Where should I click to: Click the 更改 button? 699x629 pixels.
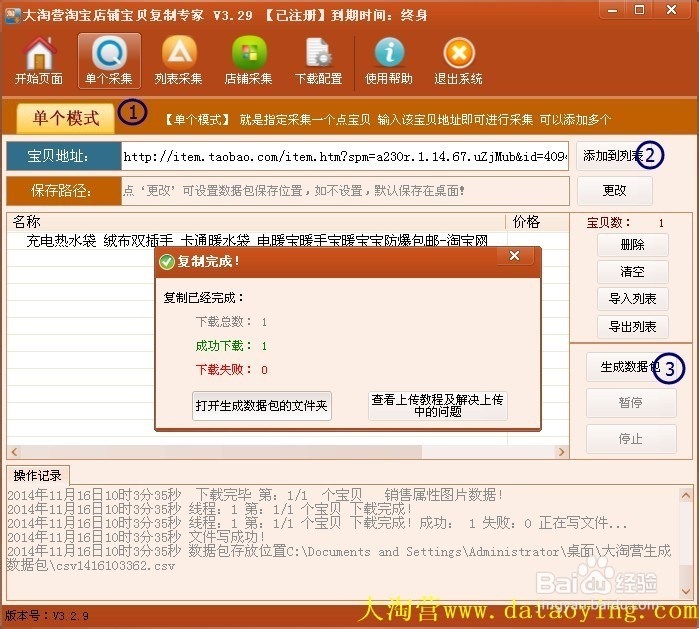click(x=614, y=191)
